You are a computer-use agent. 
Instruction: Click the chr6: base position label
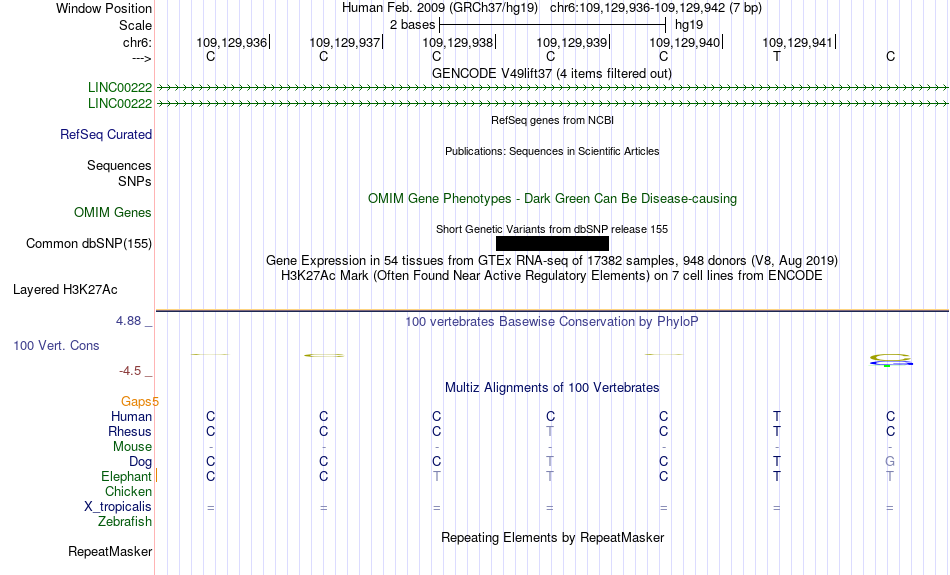[x=137, y=42]
